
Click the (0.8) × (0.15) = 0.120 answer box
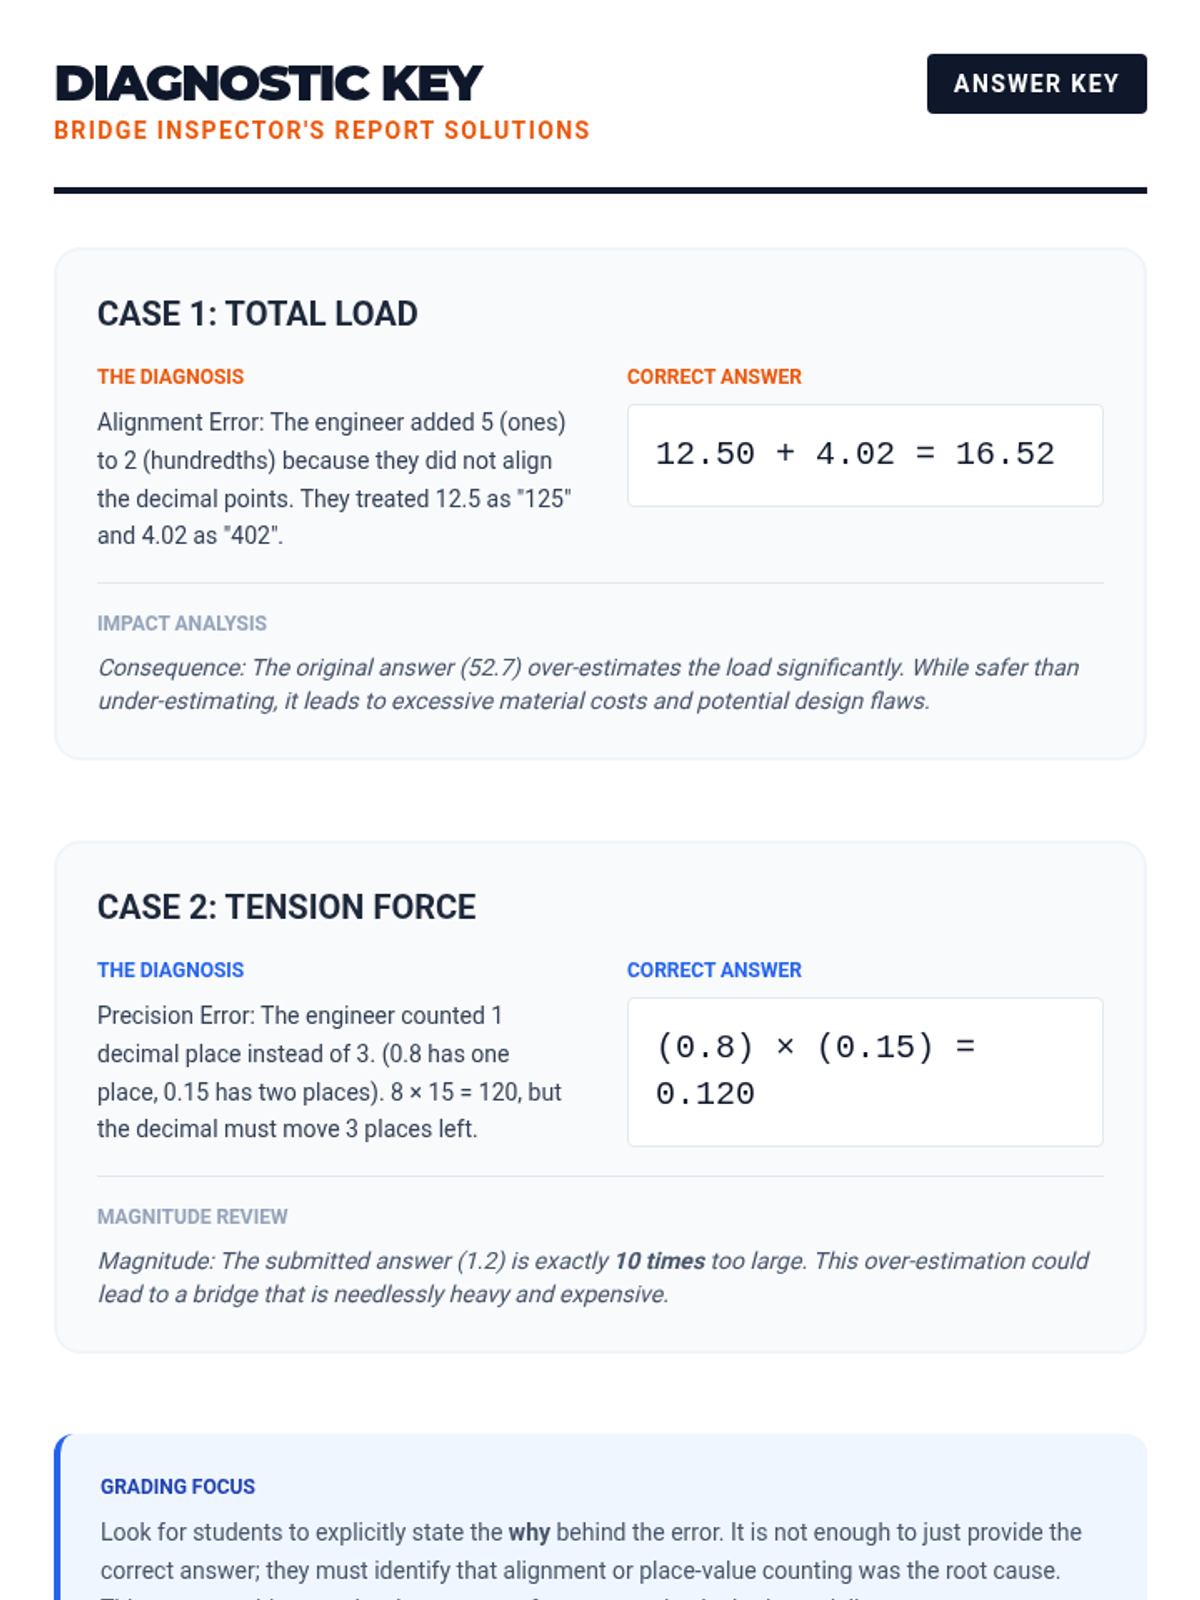(865, 1072)
